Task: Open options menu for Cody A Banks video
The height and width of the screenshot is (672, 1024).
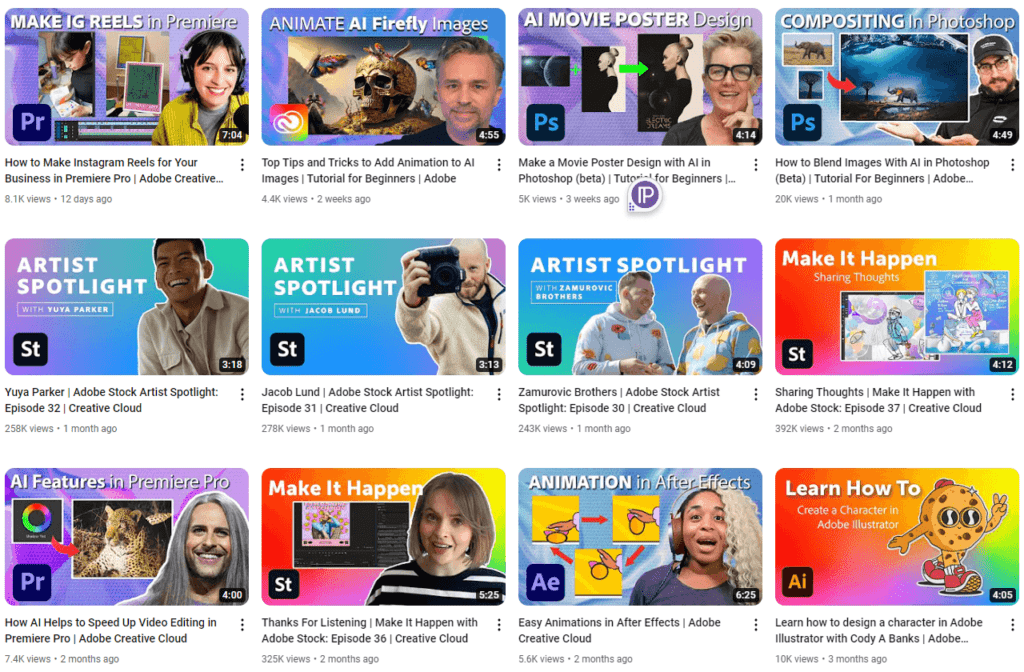Action: tap(1012, 625)
